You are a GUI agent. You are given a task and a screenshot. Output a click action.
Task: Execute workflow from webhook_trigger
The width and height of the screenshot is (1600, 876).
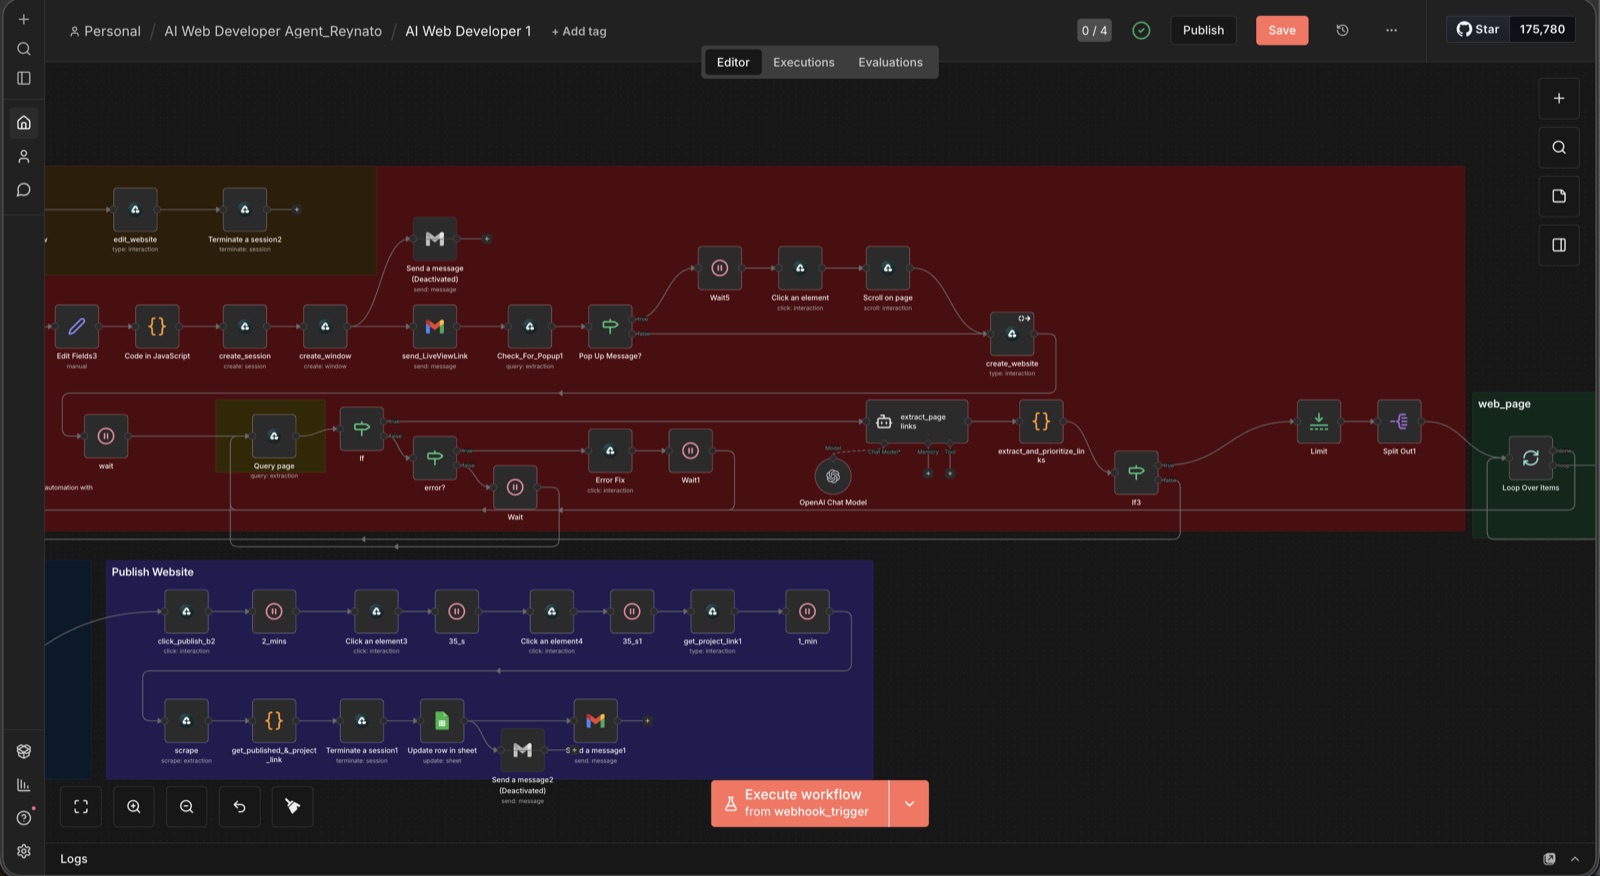800,804
